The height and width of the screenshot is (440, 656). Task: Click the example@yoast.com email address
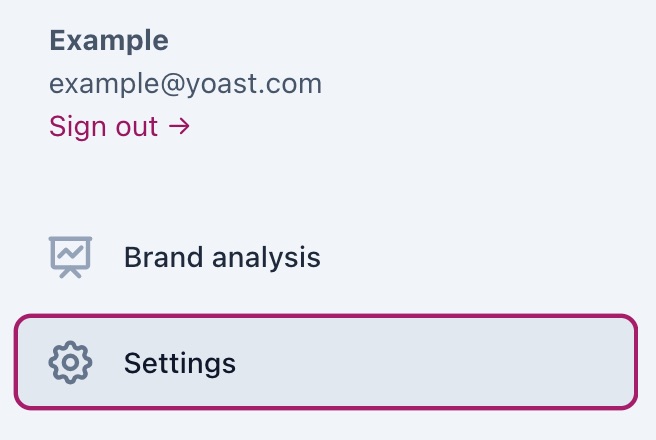[x=186, y=84]
